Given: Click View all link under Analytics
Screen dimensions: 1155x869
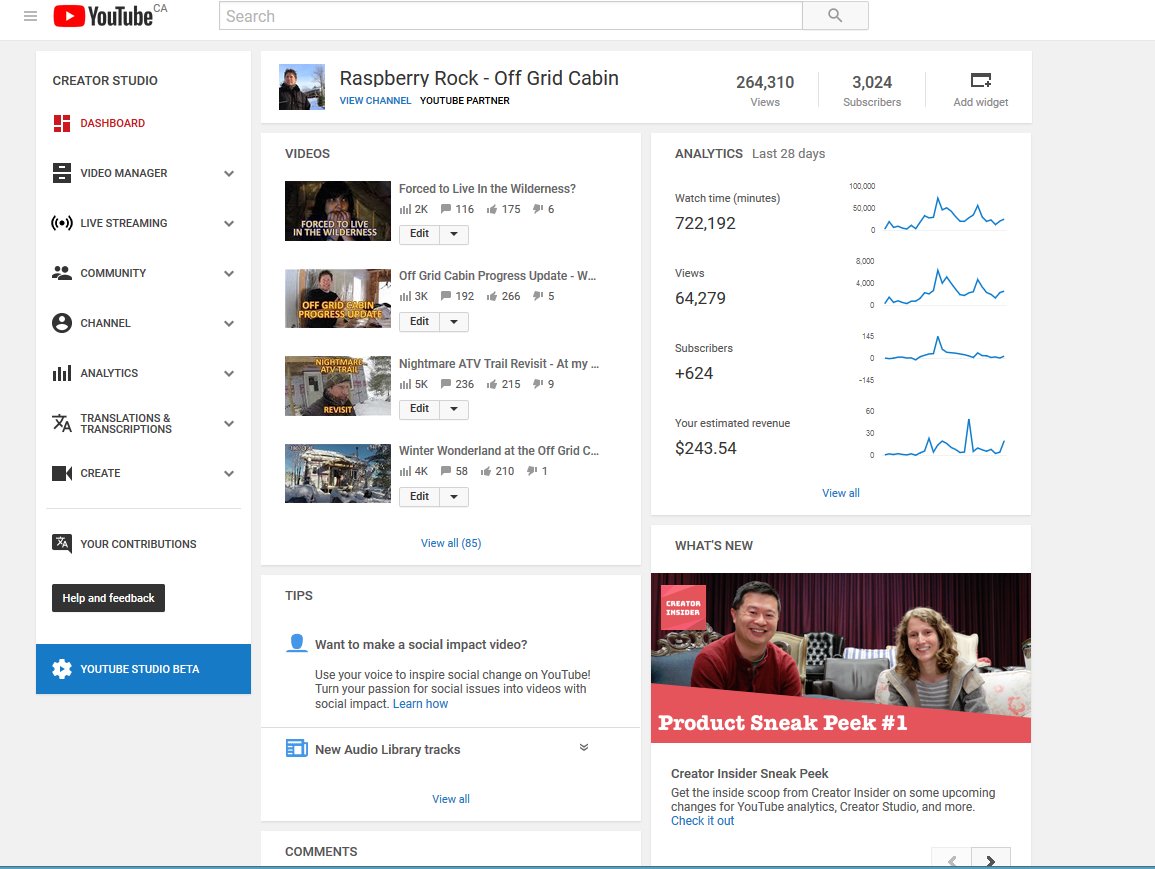Looking at the screenshot, I should 840,493.
